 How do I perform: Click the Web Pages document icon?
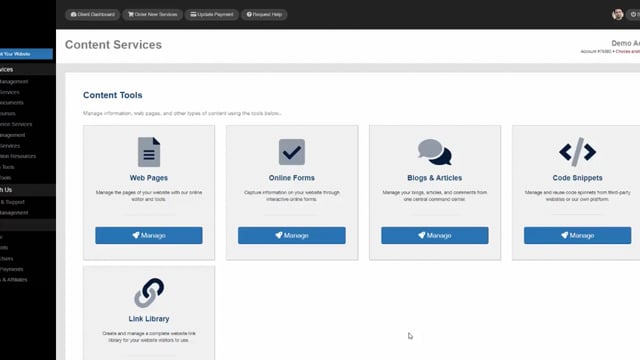click(149, 152)
